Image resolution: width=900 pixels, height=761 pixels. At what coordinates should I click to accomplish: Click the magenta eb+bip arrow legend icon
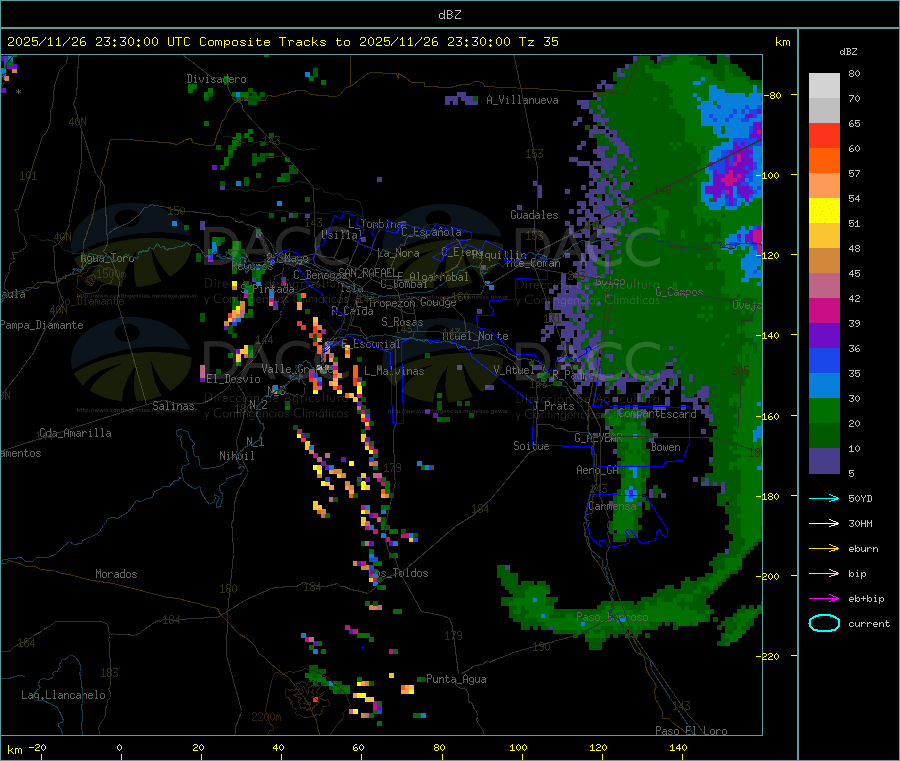pos(824,599)
